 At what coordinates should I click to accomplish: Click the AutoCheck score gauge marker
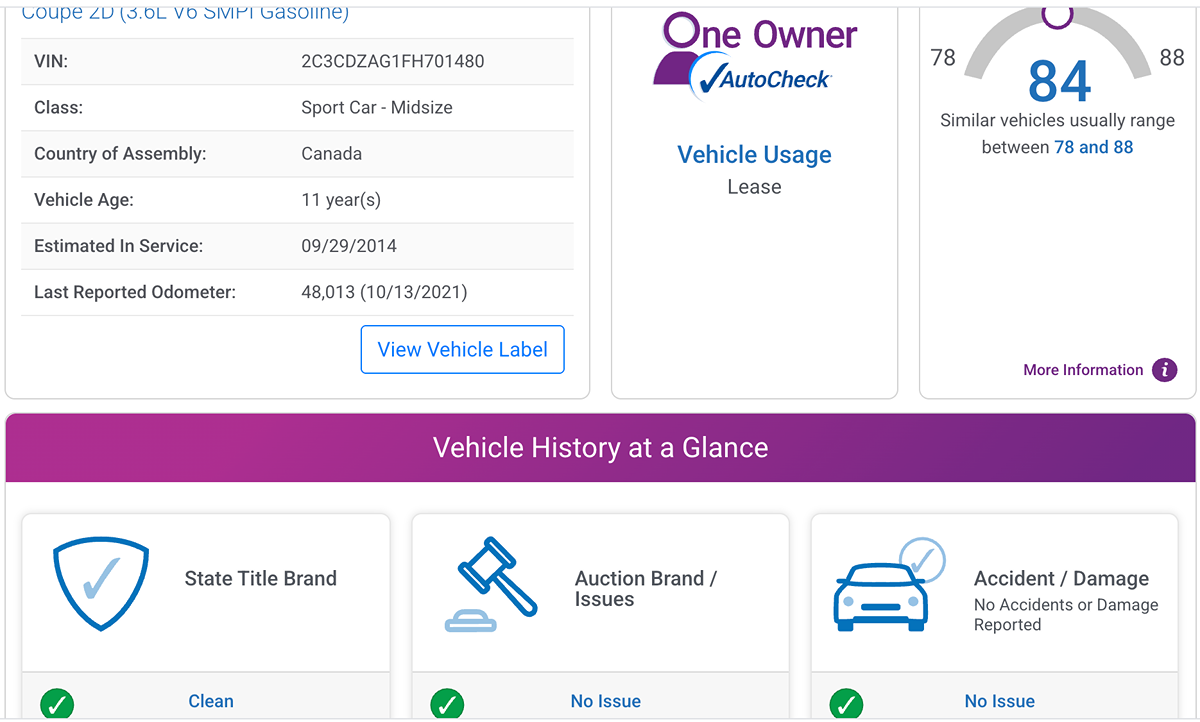[1058, 14]
